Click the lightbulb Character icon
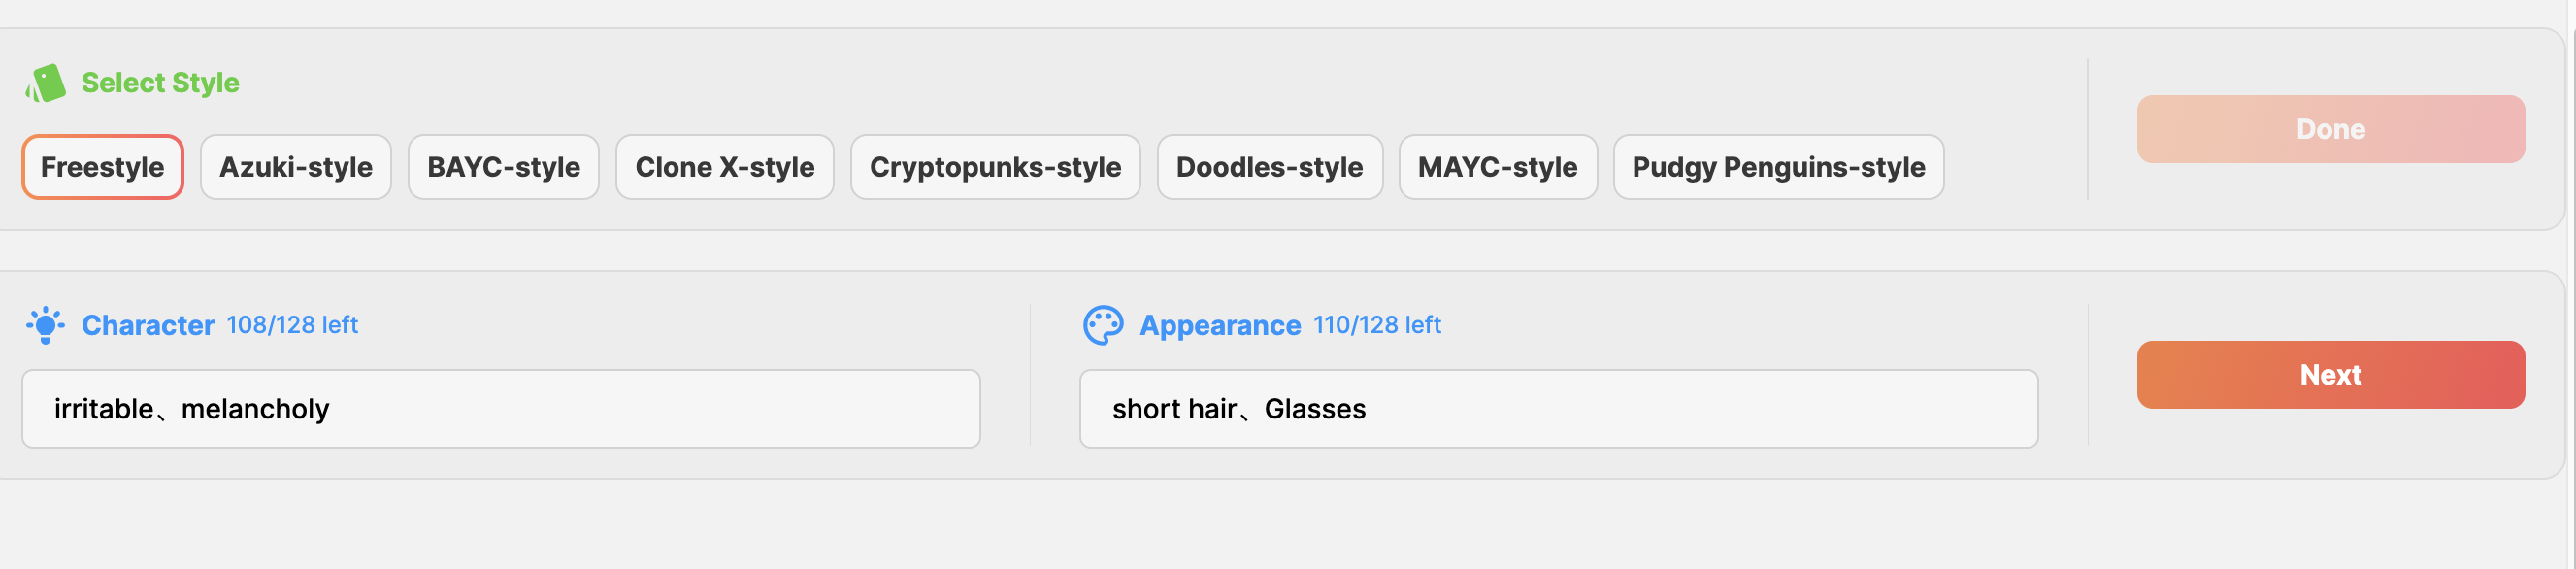This screenshot has width=2576, height=569. (x=45, y=325)
